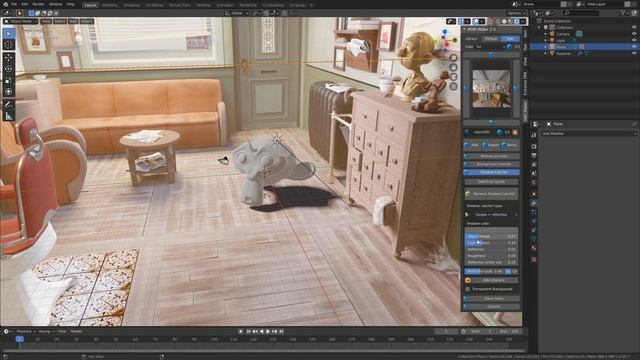Enable Transparent Background checkbox

468,289
